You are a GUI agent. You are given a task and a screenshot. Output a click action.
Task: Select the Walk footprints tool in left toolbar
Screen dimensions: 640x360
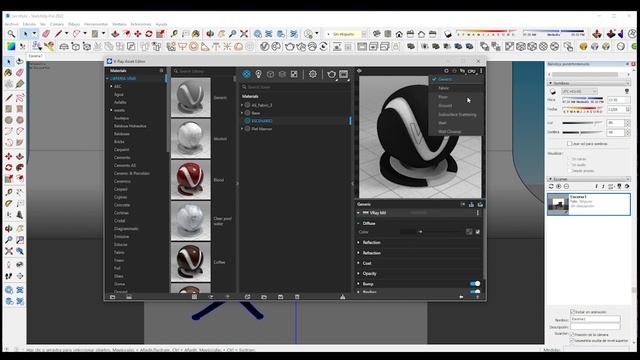(9, 276)
